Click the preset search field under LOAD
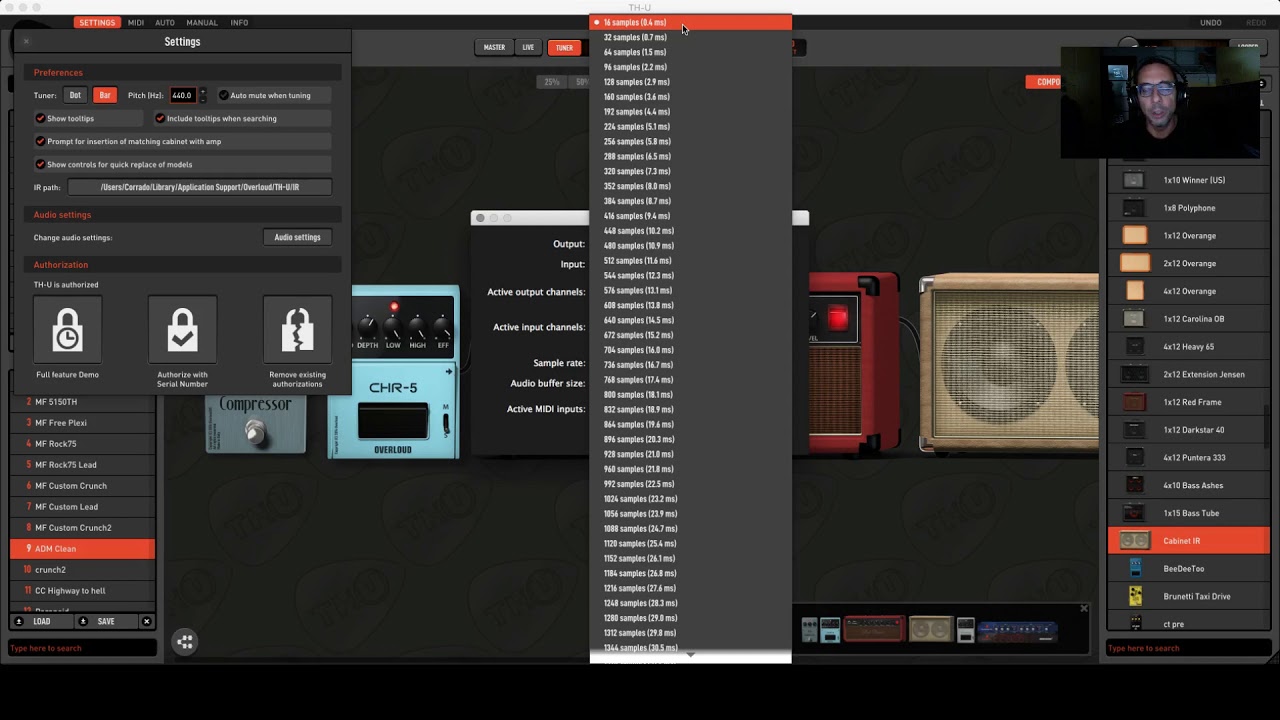The width and height of the screenshot is (1280, 720). pos(83,648)
